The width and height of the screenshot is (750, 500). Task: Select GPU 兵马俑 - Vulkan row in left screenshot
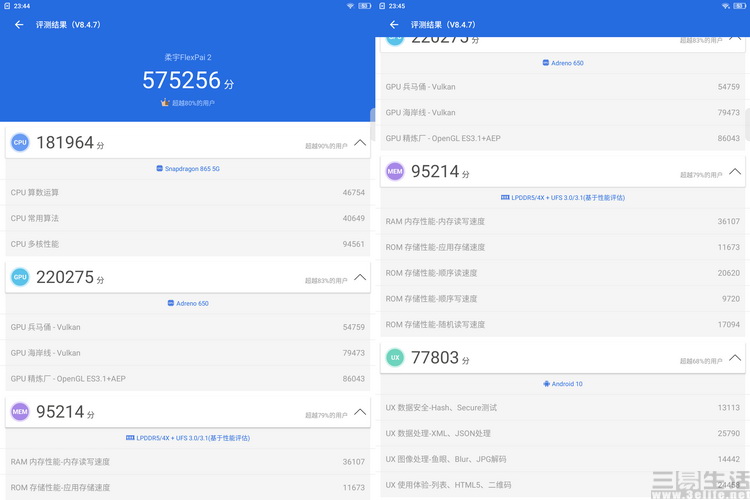(188, 327)
